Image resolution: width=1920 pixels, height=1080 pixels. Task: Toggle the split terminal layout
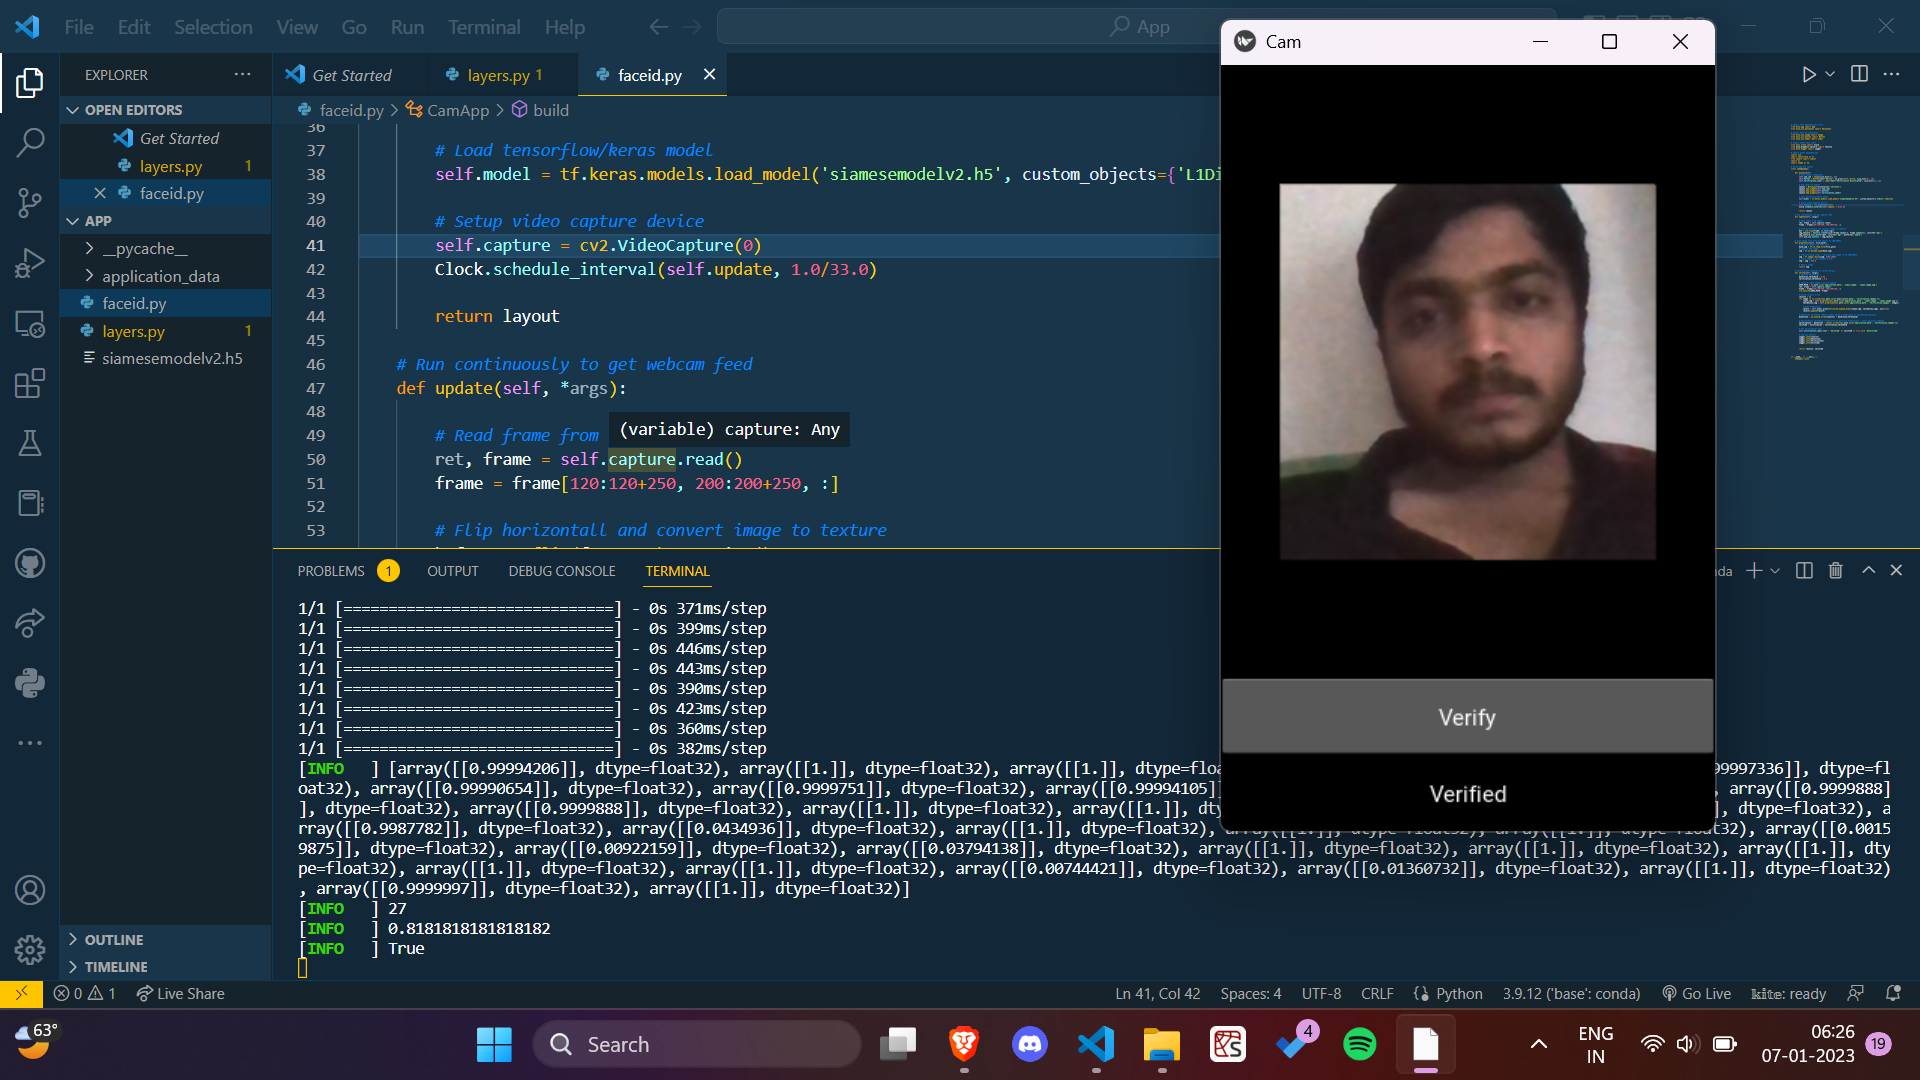(1802, 570)
